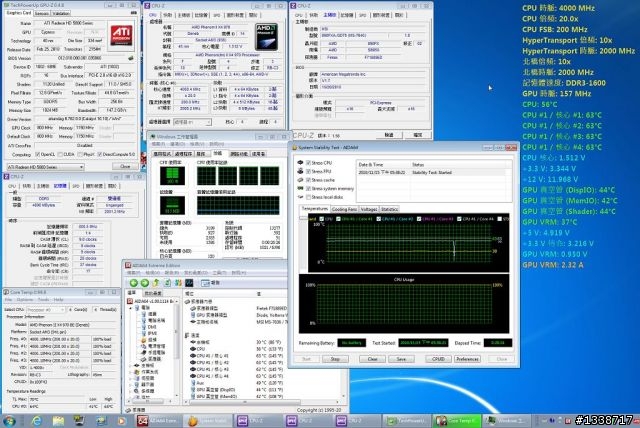640x428 pixels.
Task: Click AIDA64 toolbar up-level arrow icon
Action: [x=156, y=283]
